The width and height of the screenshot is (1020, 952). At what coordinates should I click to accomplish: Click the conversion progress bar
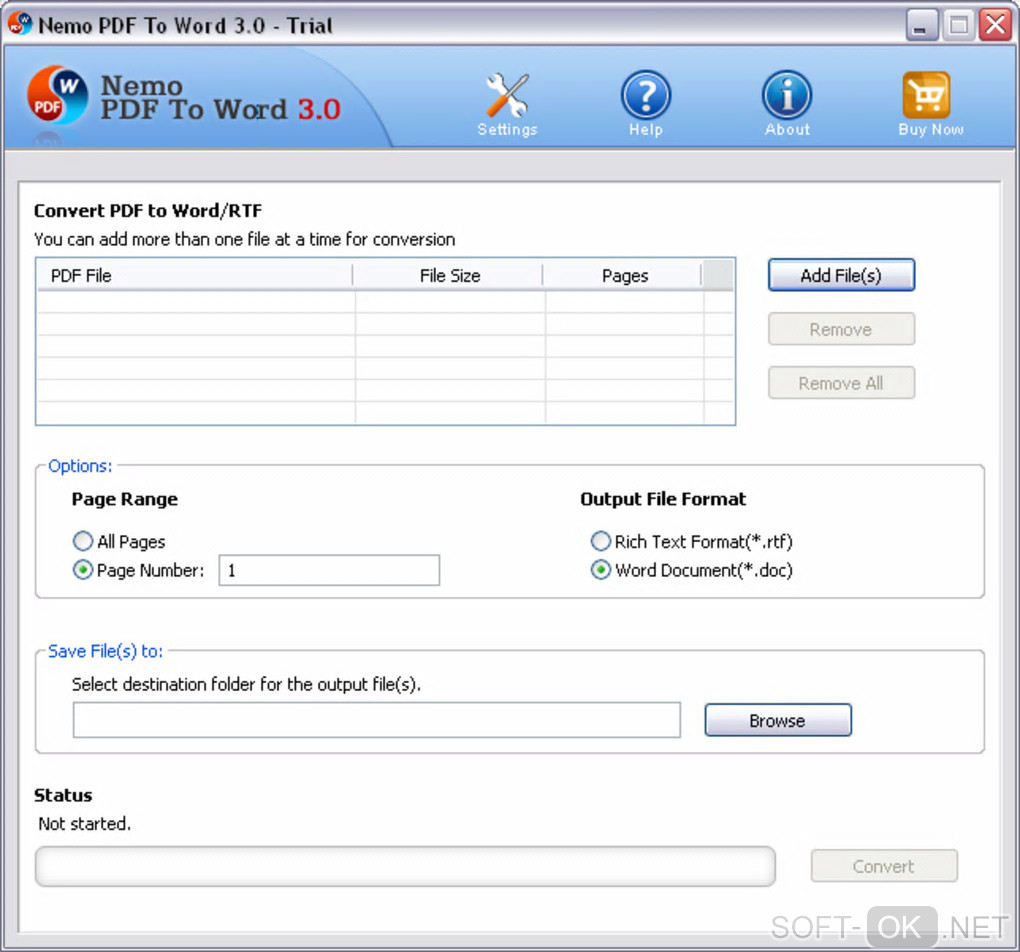point(405,867)
